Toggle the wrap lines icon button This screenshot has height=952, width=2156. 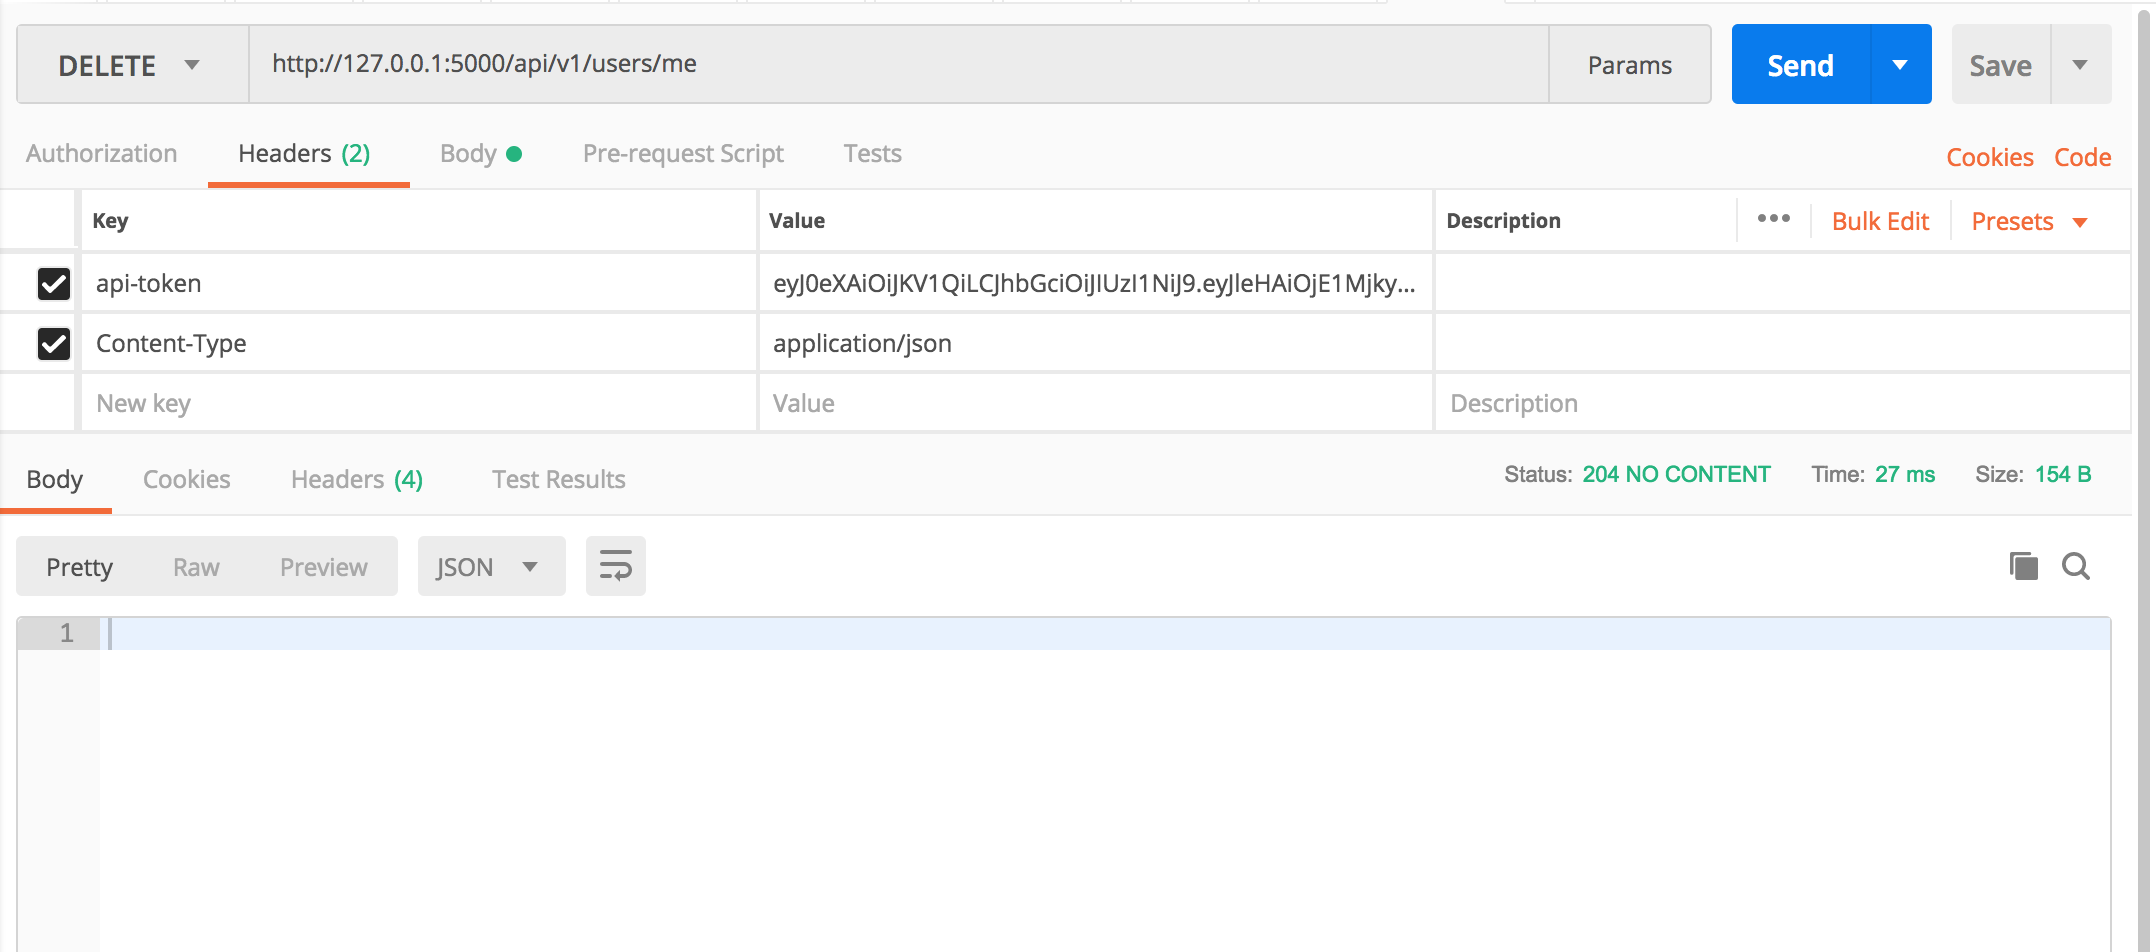(x=615, y=566)
